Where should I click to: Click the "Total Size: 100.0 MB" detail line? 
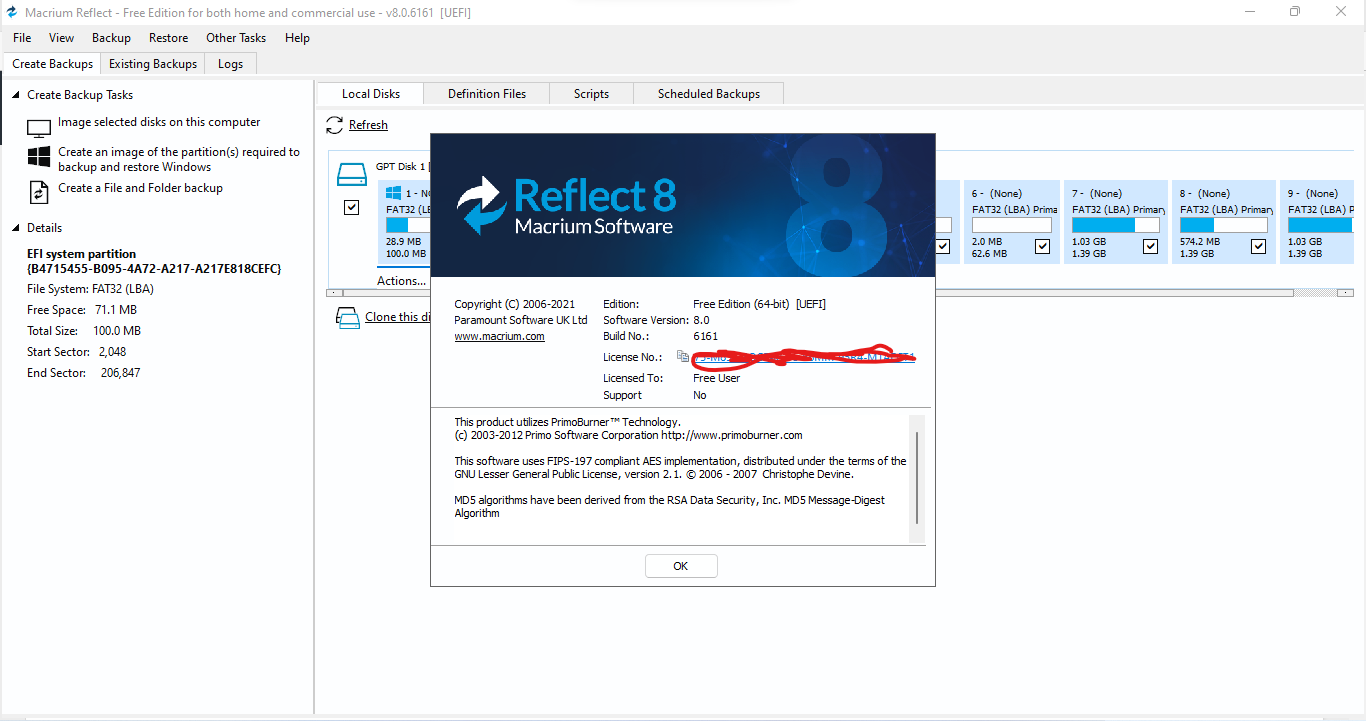coord(84,331)
